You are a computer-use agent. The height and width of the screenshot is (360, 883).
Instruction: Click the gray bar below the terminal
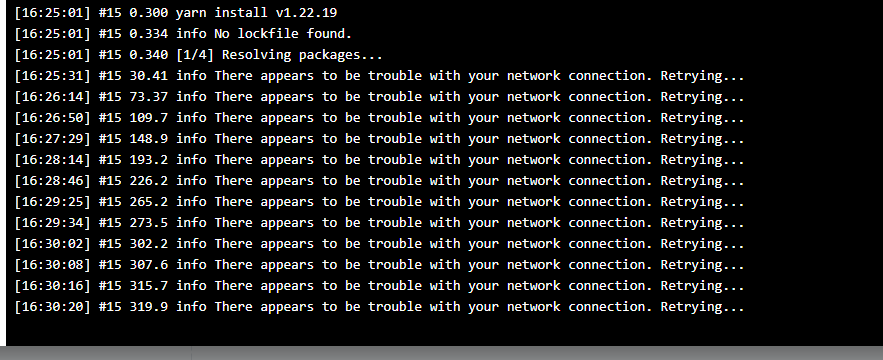pos(442,353)
